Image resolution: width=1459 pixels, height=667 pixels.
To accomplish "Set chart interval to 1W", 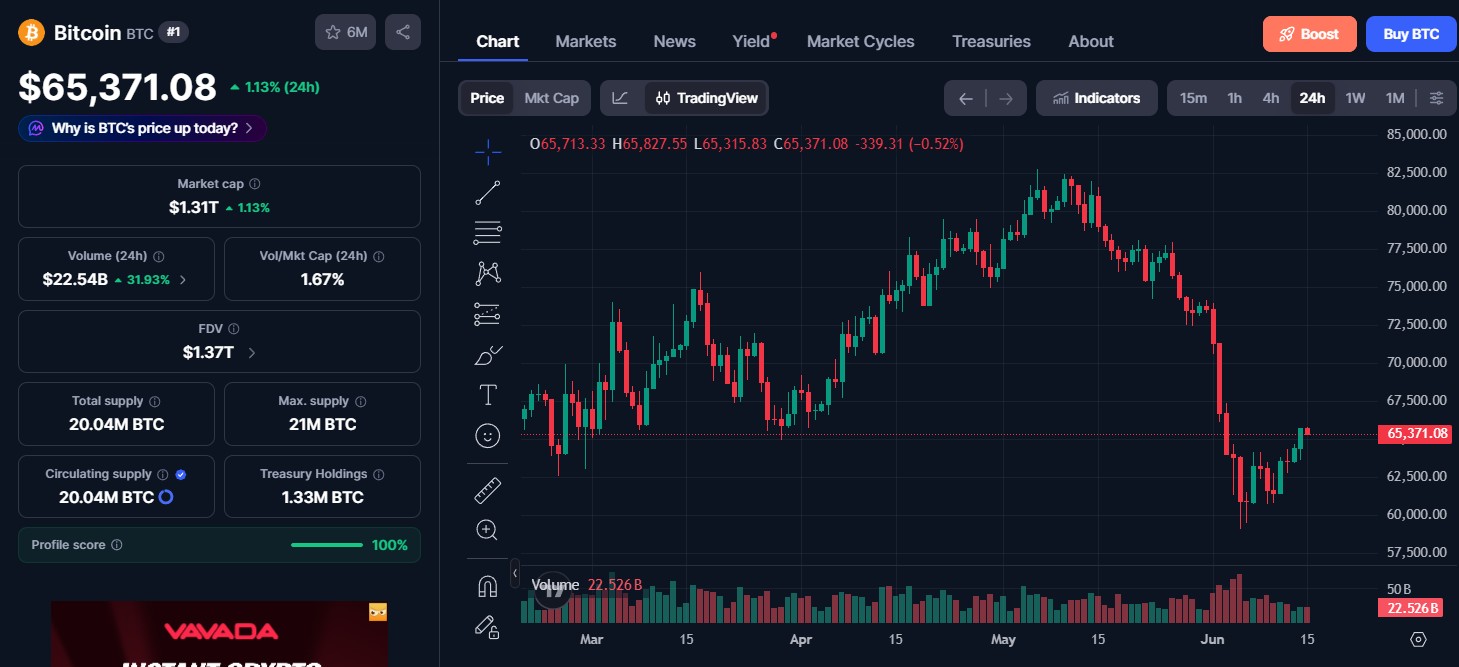I will pyautogui.click(x=1355, y=98).
